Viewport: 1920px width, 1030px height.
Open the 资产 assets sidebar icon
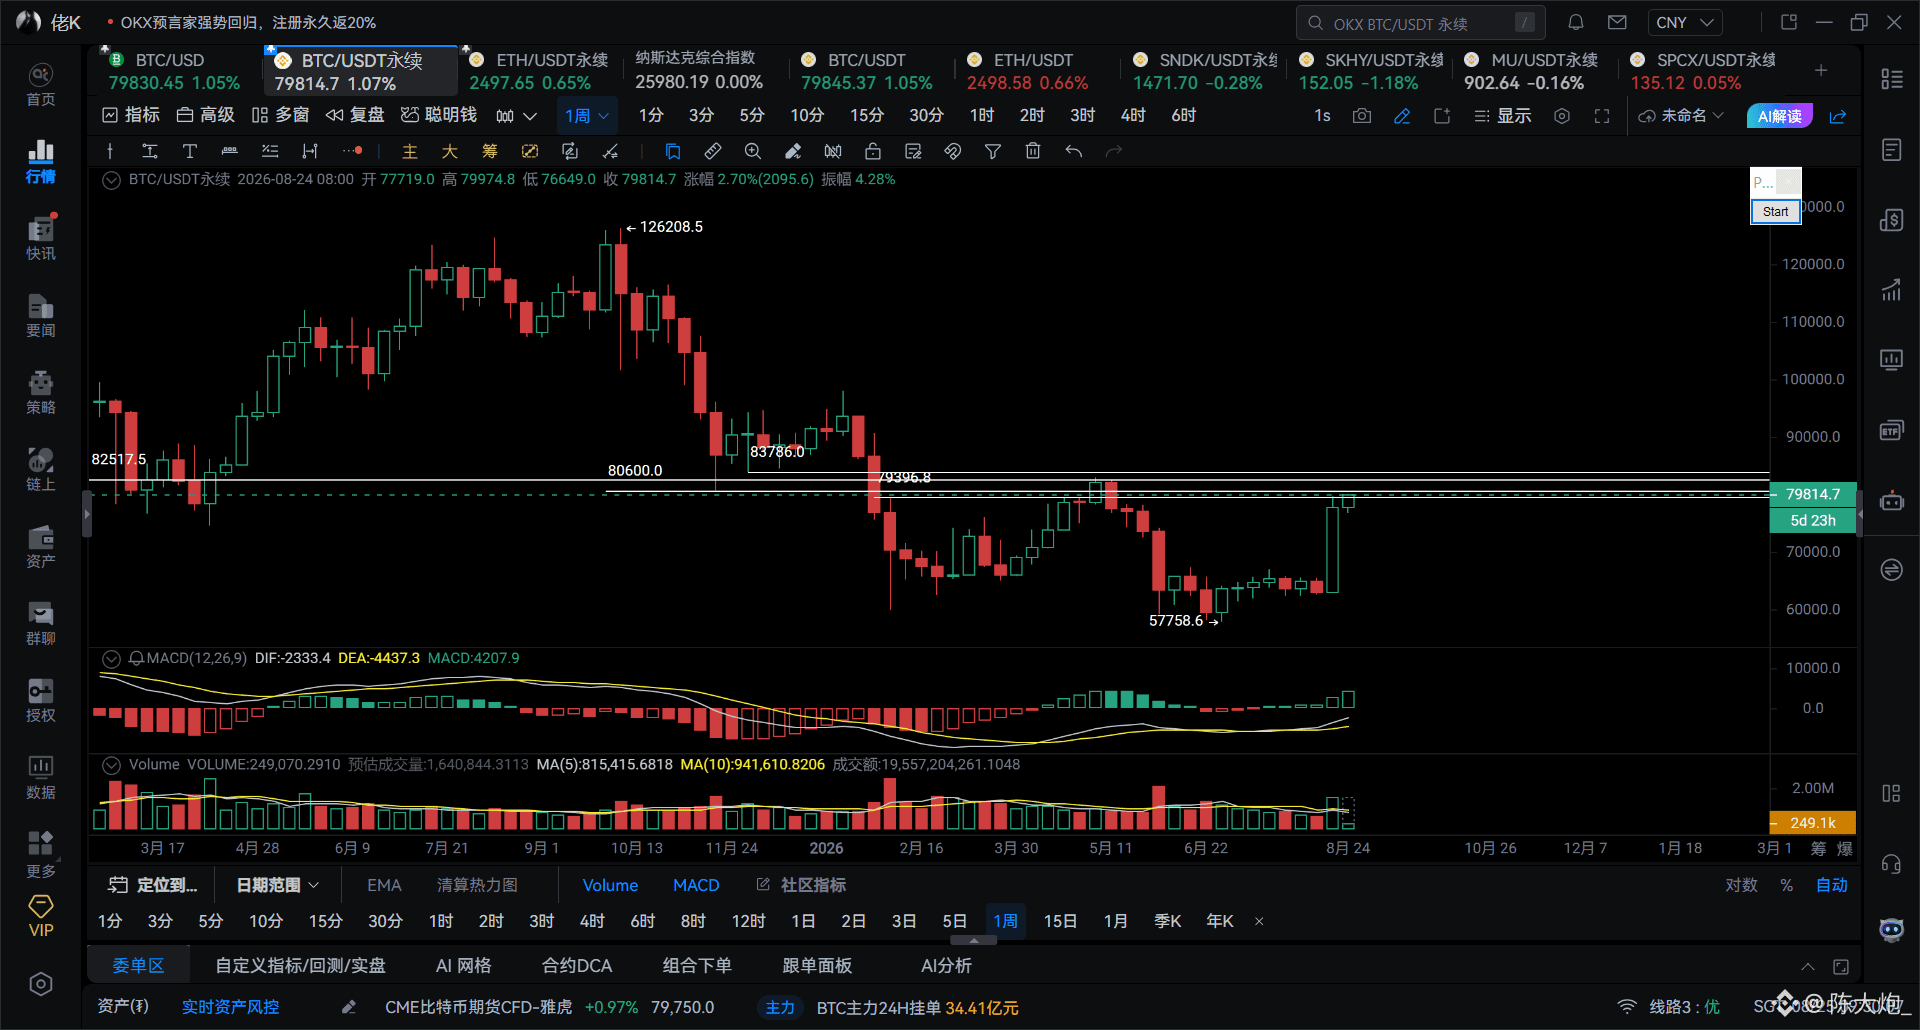click(40, 547)
